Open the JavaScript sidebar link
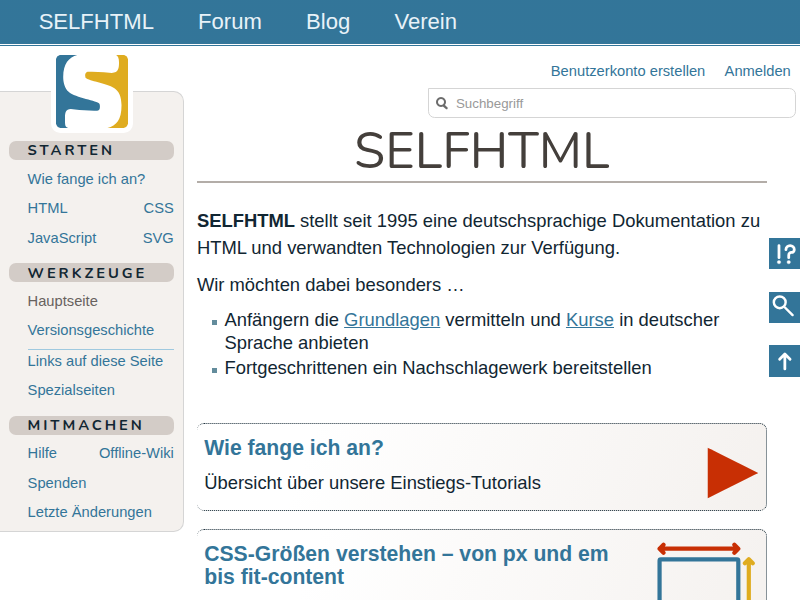 62,238
